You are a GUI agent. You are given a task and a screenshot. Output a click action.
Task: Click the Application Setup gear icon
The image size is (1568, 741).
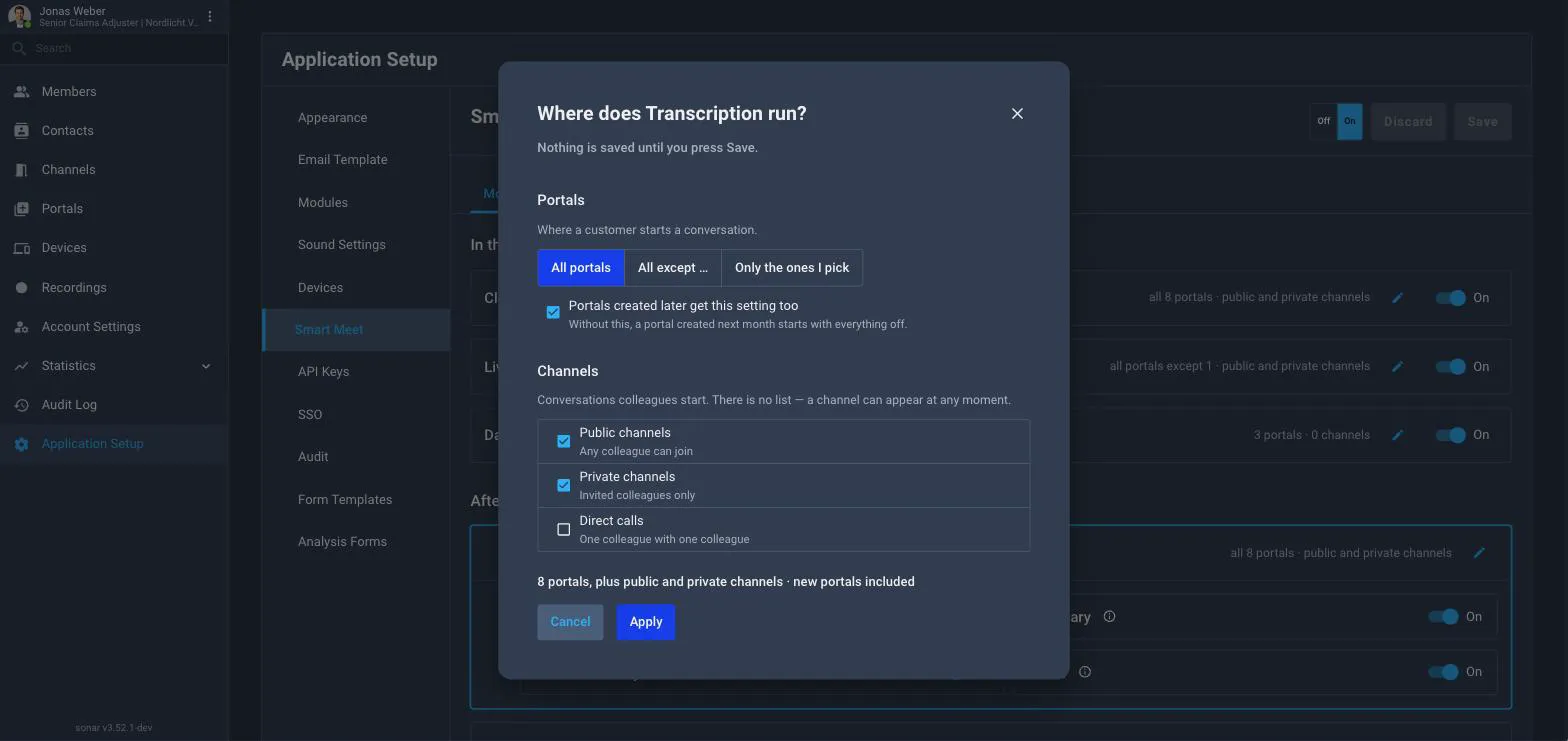pos(21,444)
